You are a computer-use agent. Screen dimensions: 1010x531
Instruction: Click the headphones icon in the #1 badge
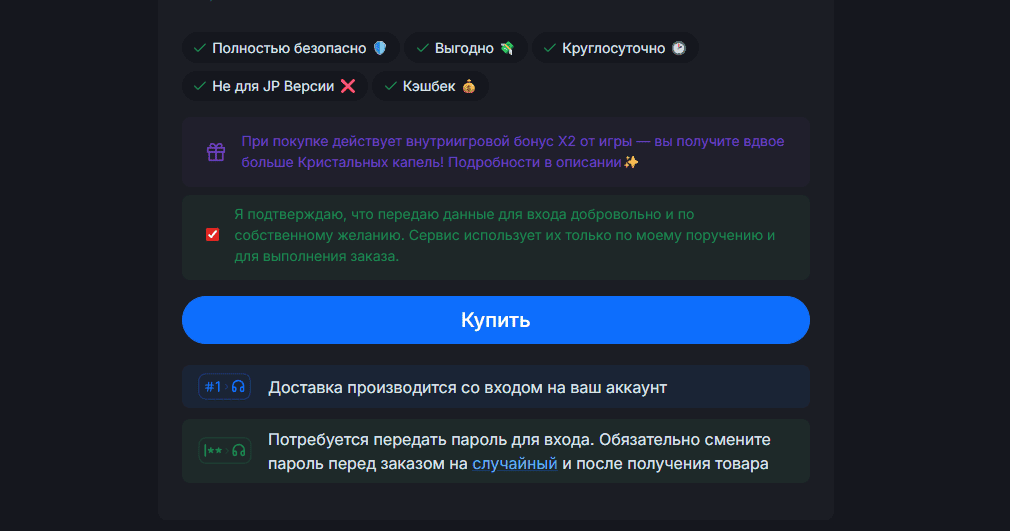(238, 387)
